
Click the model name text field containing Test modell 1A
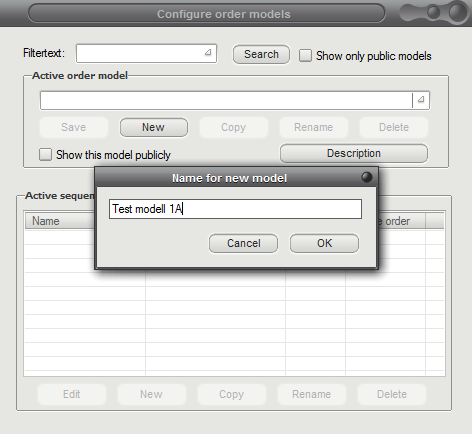[235, 209]
